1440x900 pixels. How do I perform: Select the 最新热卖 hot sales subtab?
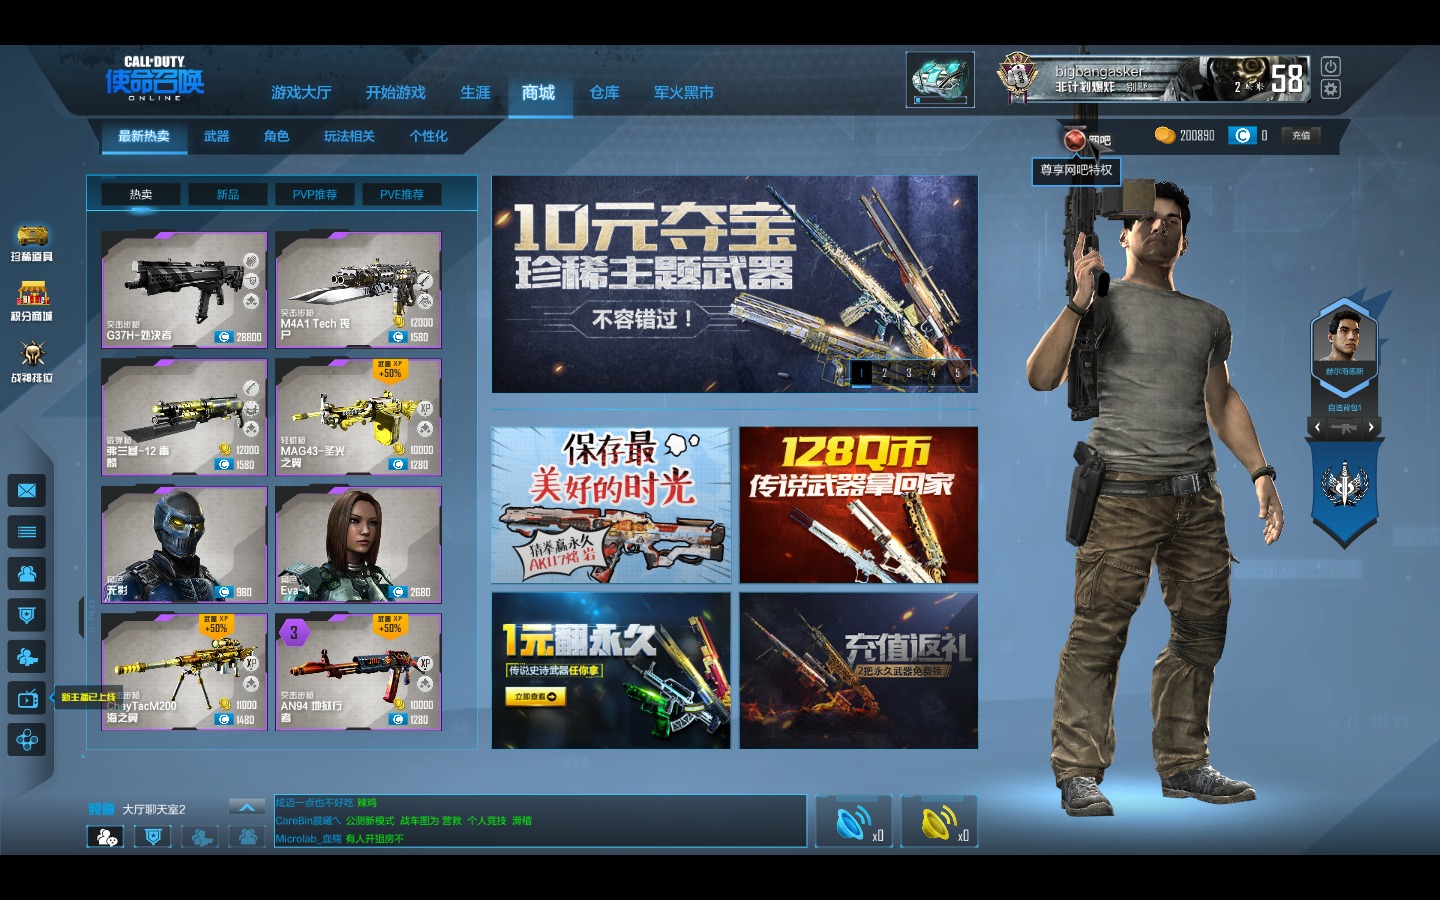[x=144, y=137]
